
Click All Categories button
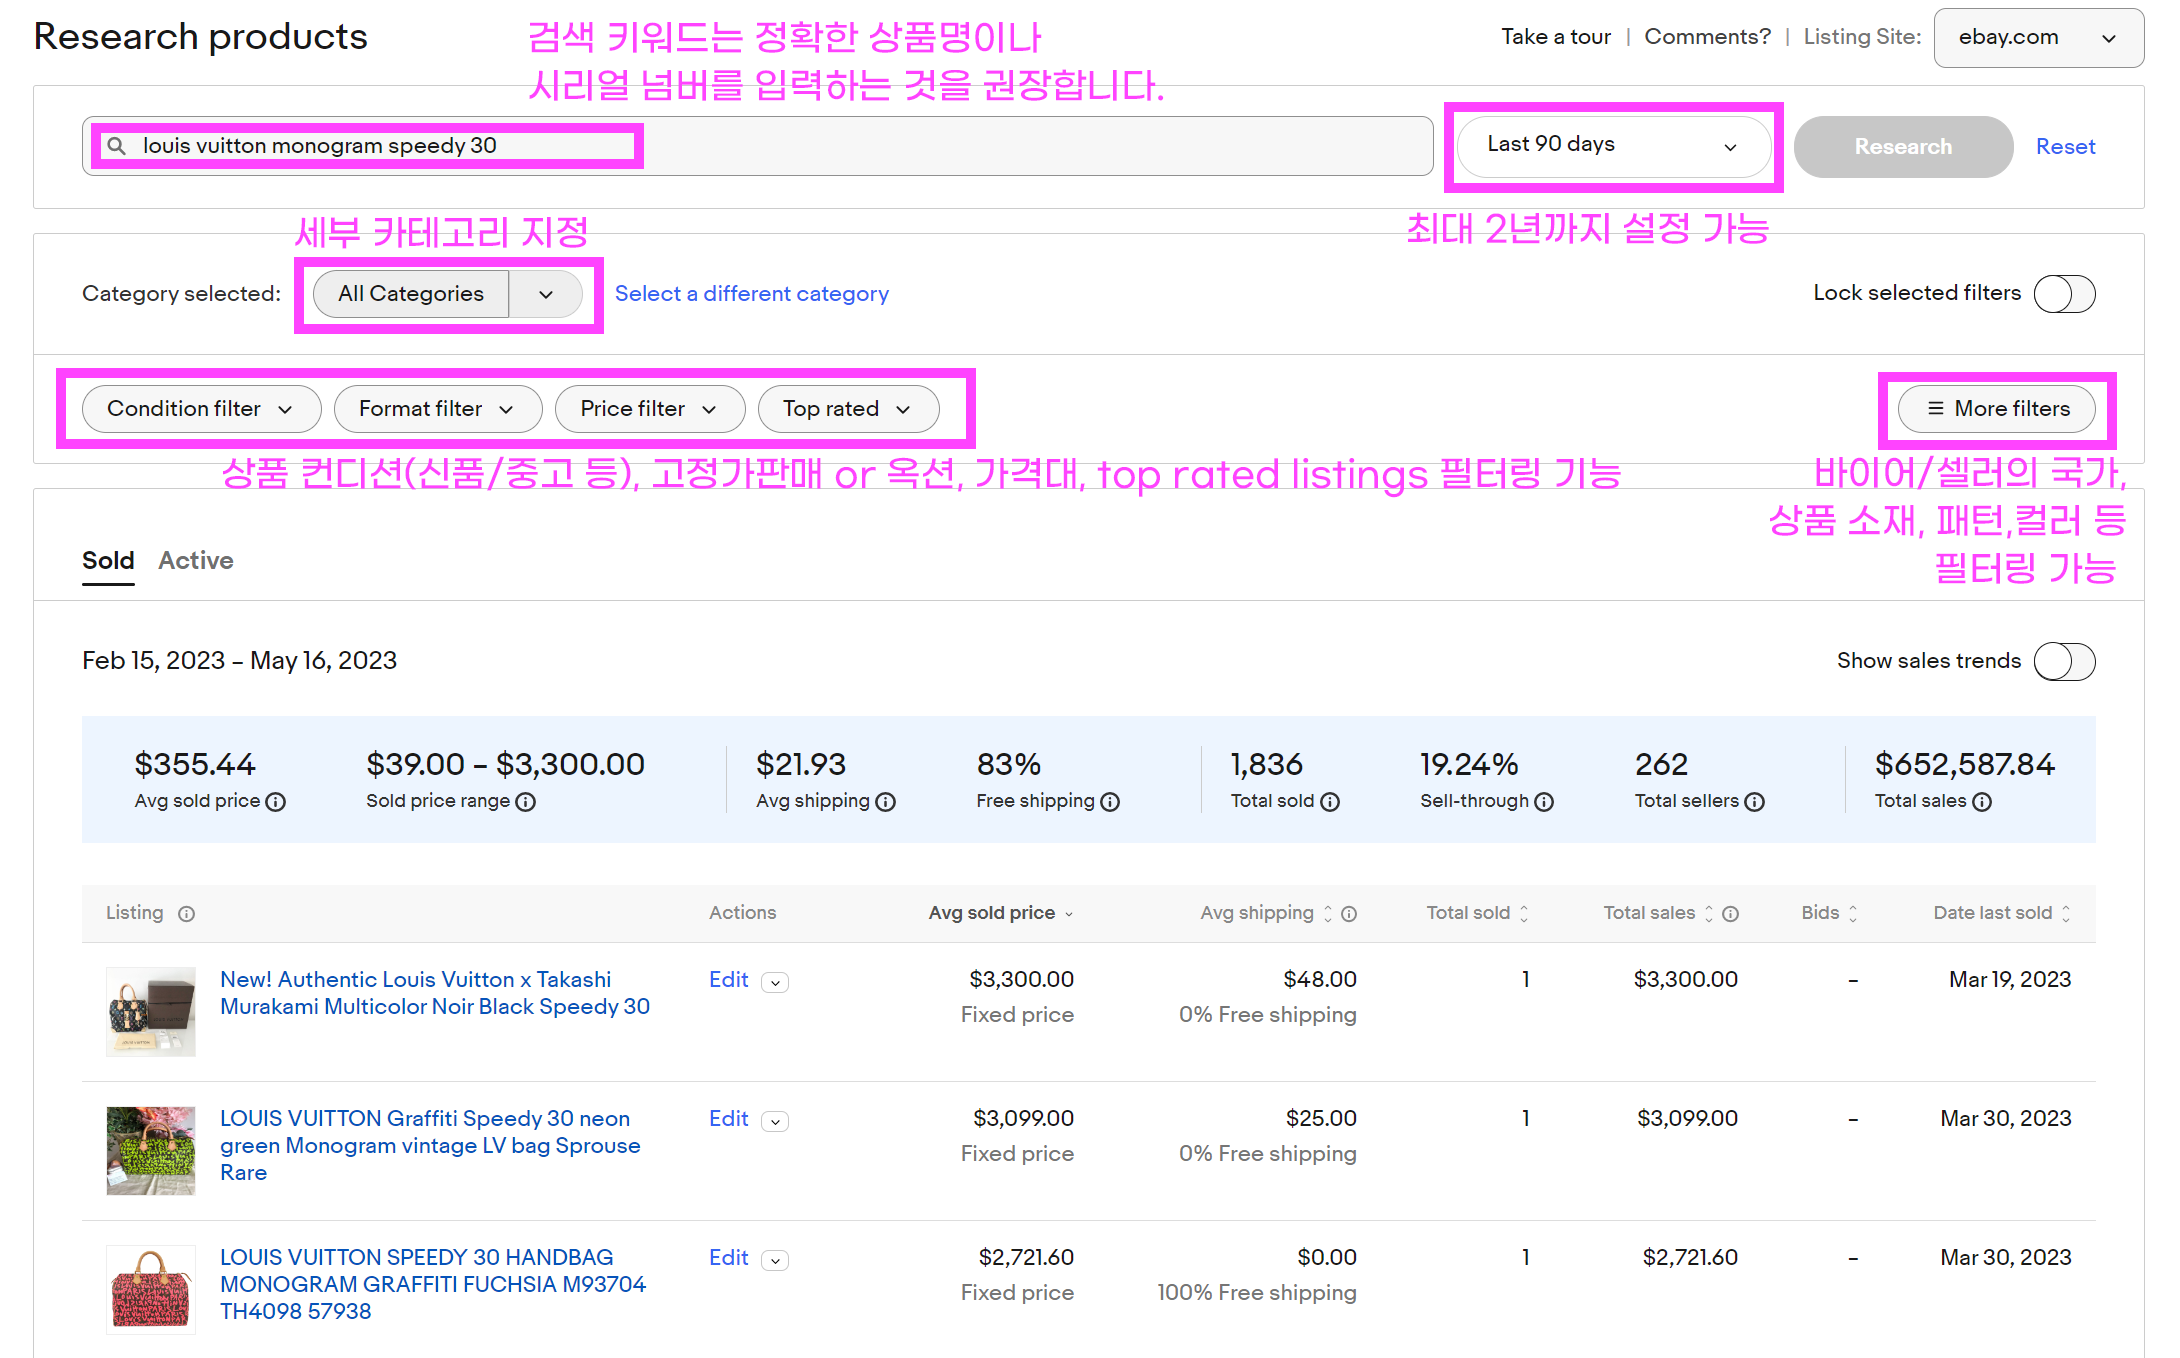point(411,294)
